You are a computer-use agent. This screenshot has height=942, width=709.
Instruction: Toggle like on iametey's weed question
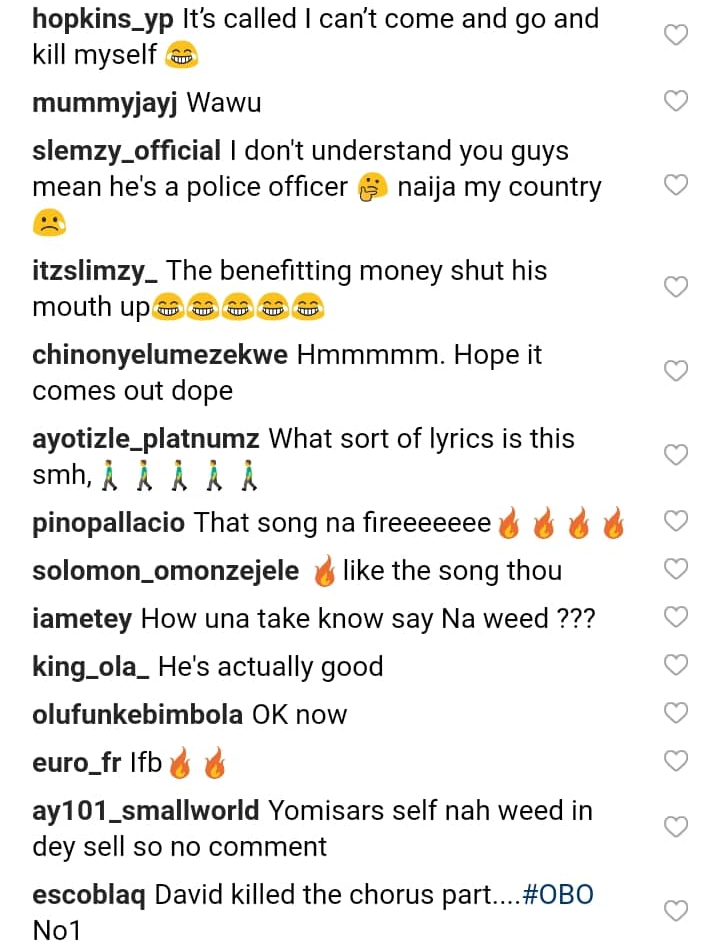click(x=677, y=617)
